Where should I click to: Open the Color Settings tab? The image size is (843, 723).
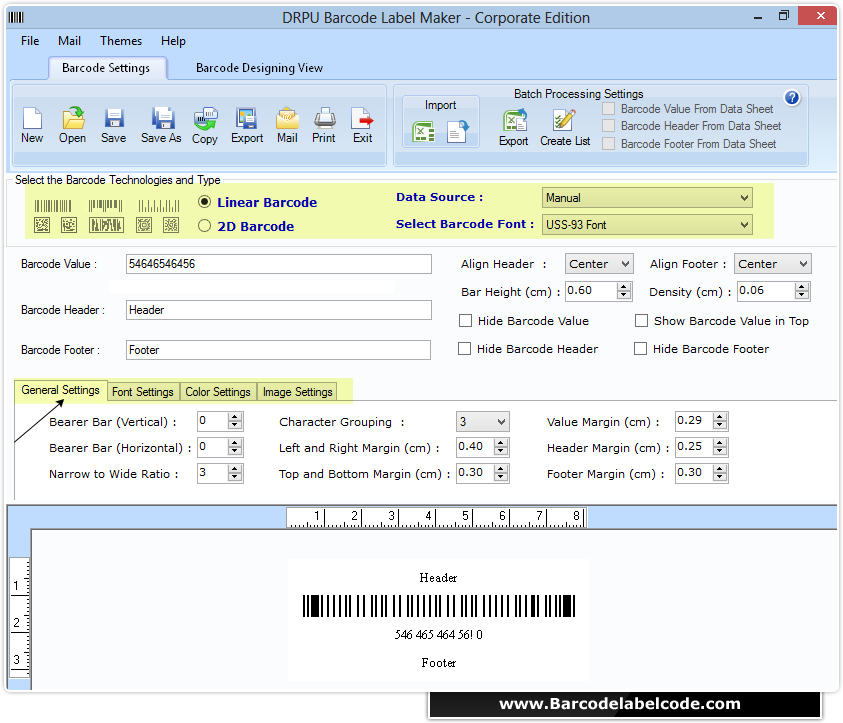[x=218, y=392]
